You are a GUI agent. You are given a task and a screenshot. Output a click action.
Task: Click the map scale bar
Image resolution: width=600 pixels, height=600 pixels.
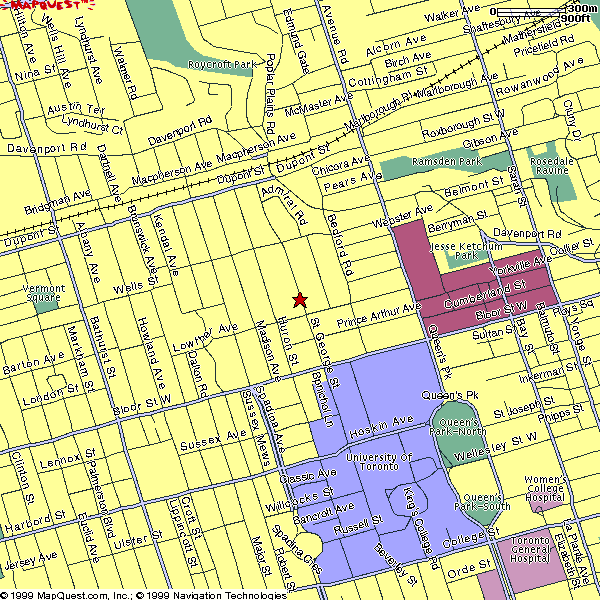(541, 13)
